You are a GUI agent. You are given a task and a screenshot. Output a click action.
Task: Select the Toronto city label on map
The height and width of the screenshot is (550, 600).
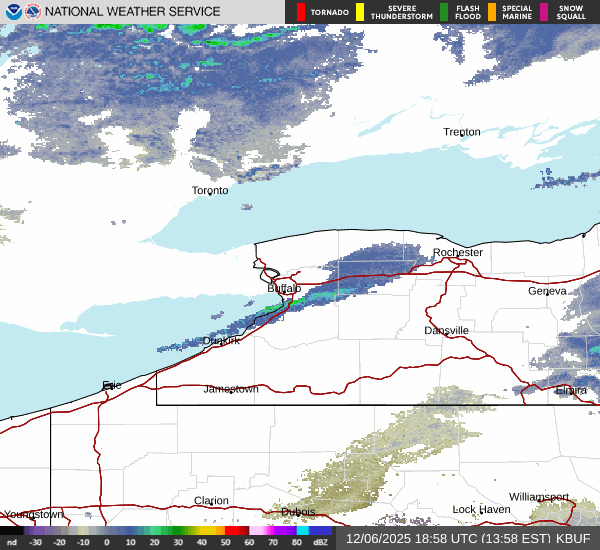[210, 190]
